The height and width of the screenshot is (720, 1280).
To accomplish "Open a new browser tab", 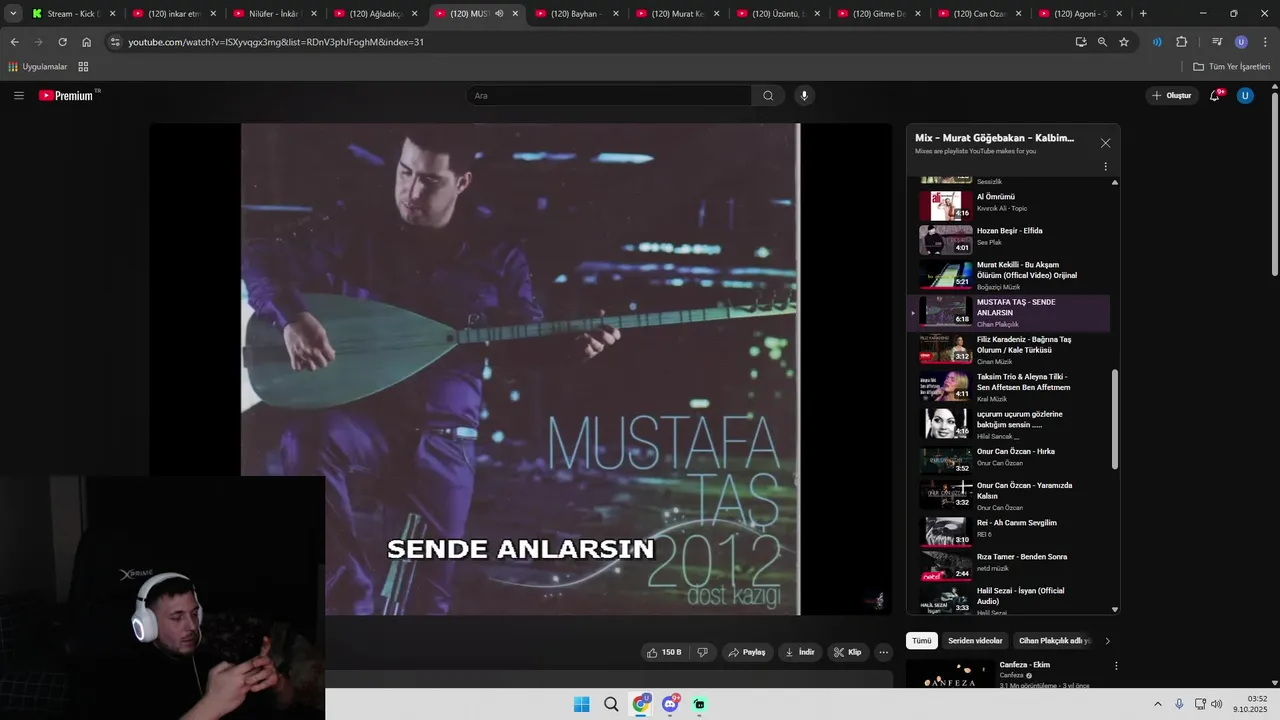I will [1143, 14].
